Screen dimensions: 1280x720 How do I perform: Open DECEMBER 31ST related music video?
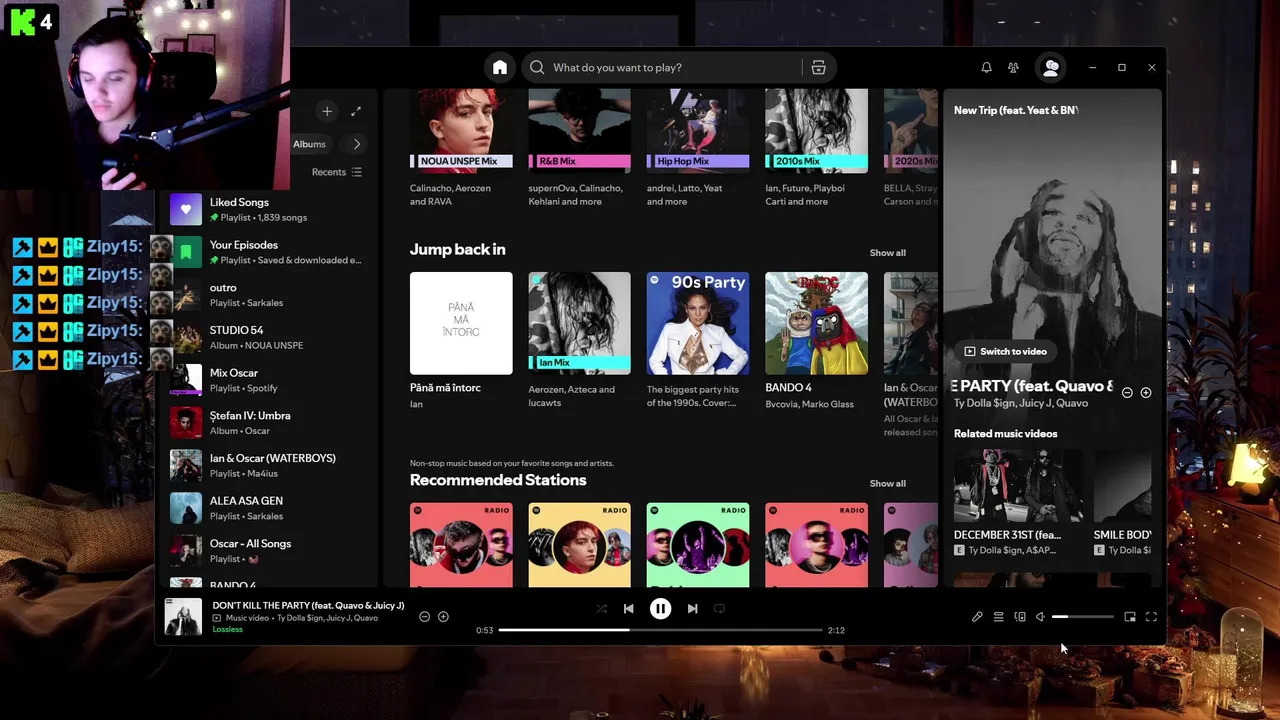pyautogui.click(x=1018, y=503)
